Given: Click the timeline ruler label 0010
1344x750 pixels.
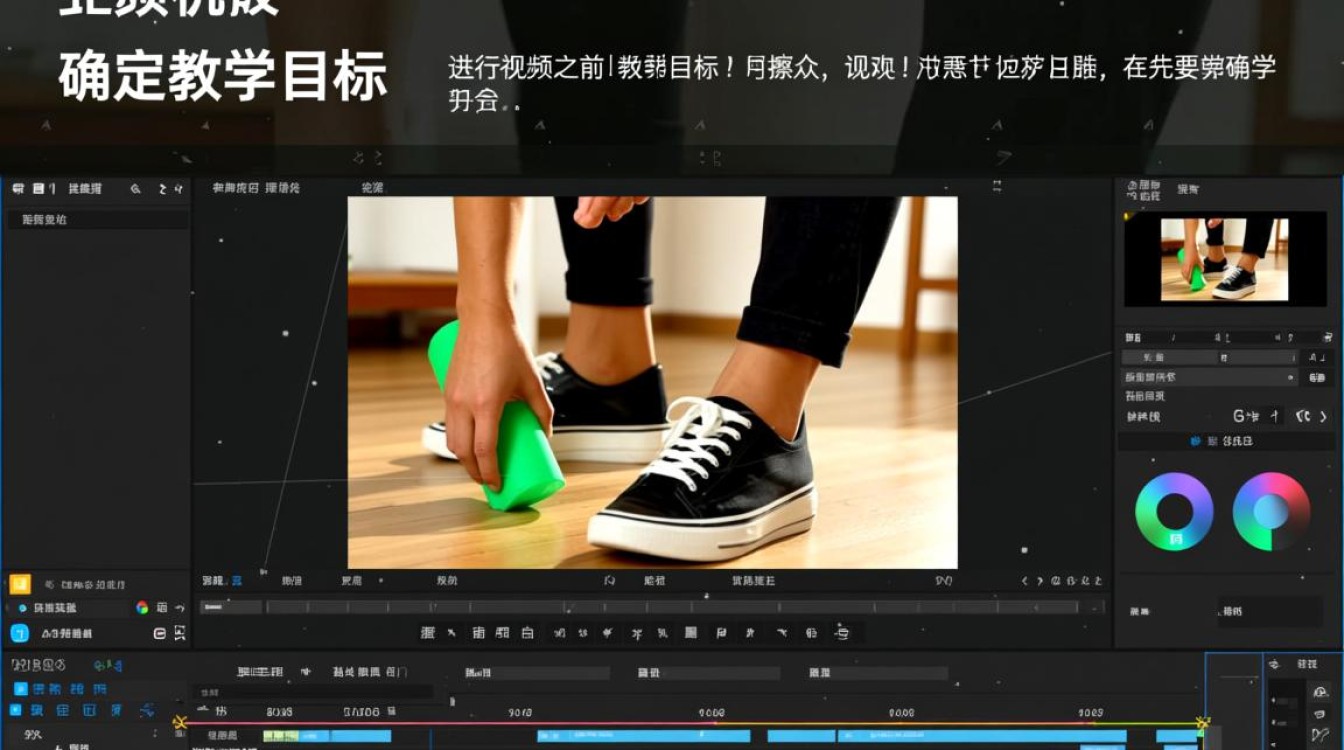Looking at the screenshot, I should [520, 713].
